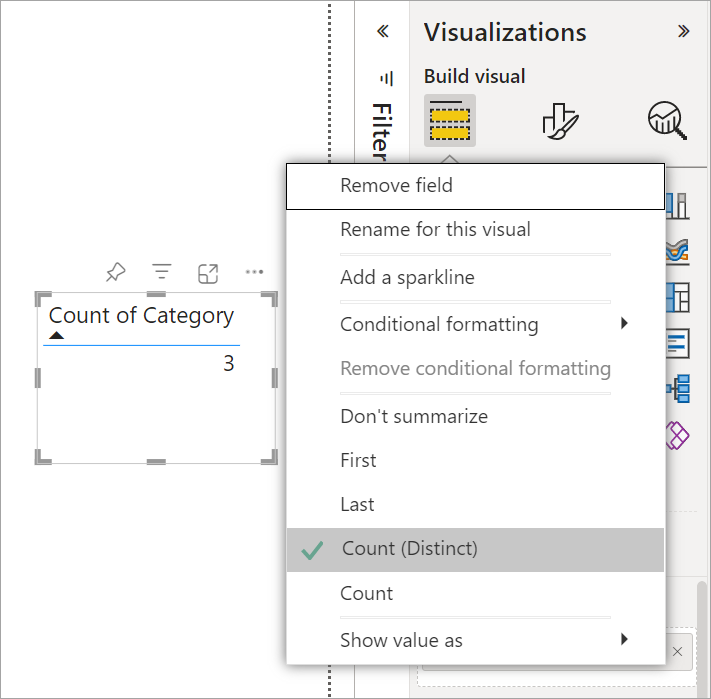711x699 pixels.
Task: Pin the visual using pin icon
Action: [115, 272]
